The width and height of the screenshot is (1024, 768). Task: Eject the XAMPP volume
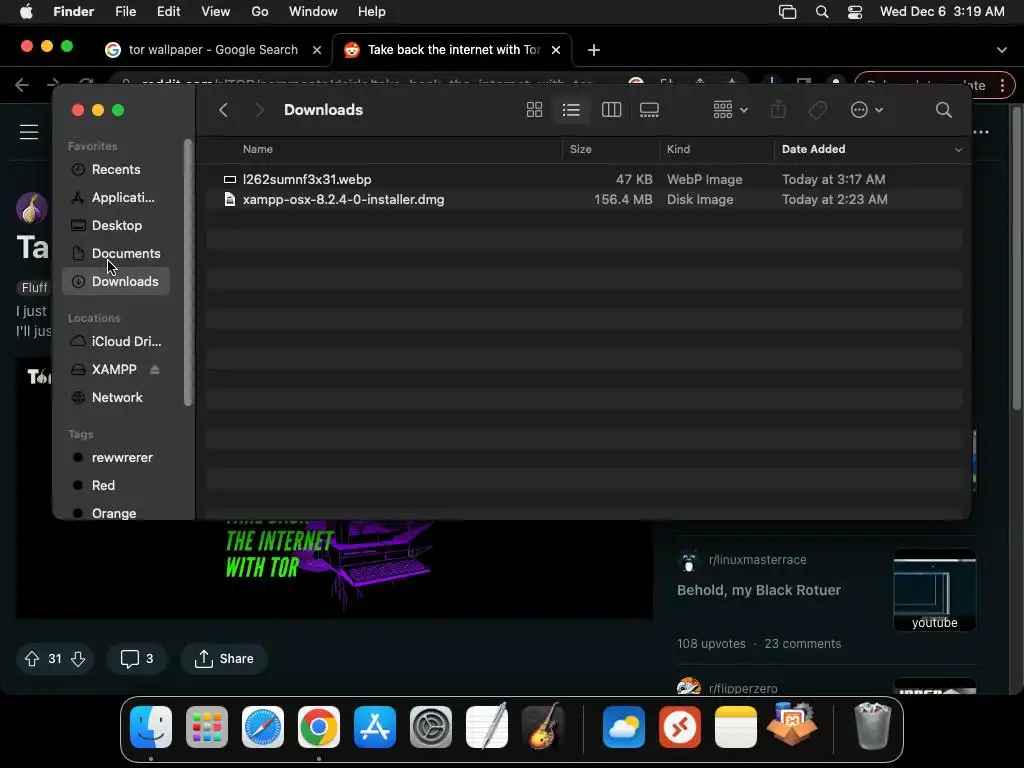point(155,370)
